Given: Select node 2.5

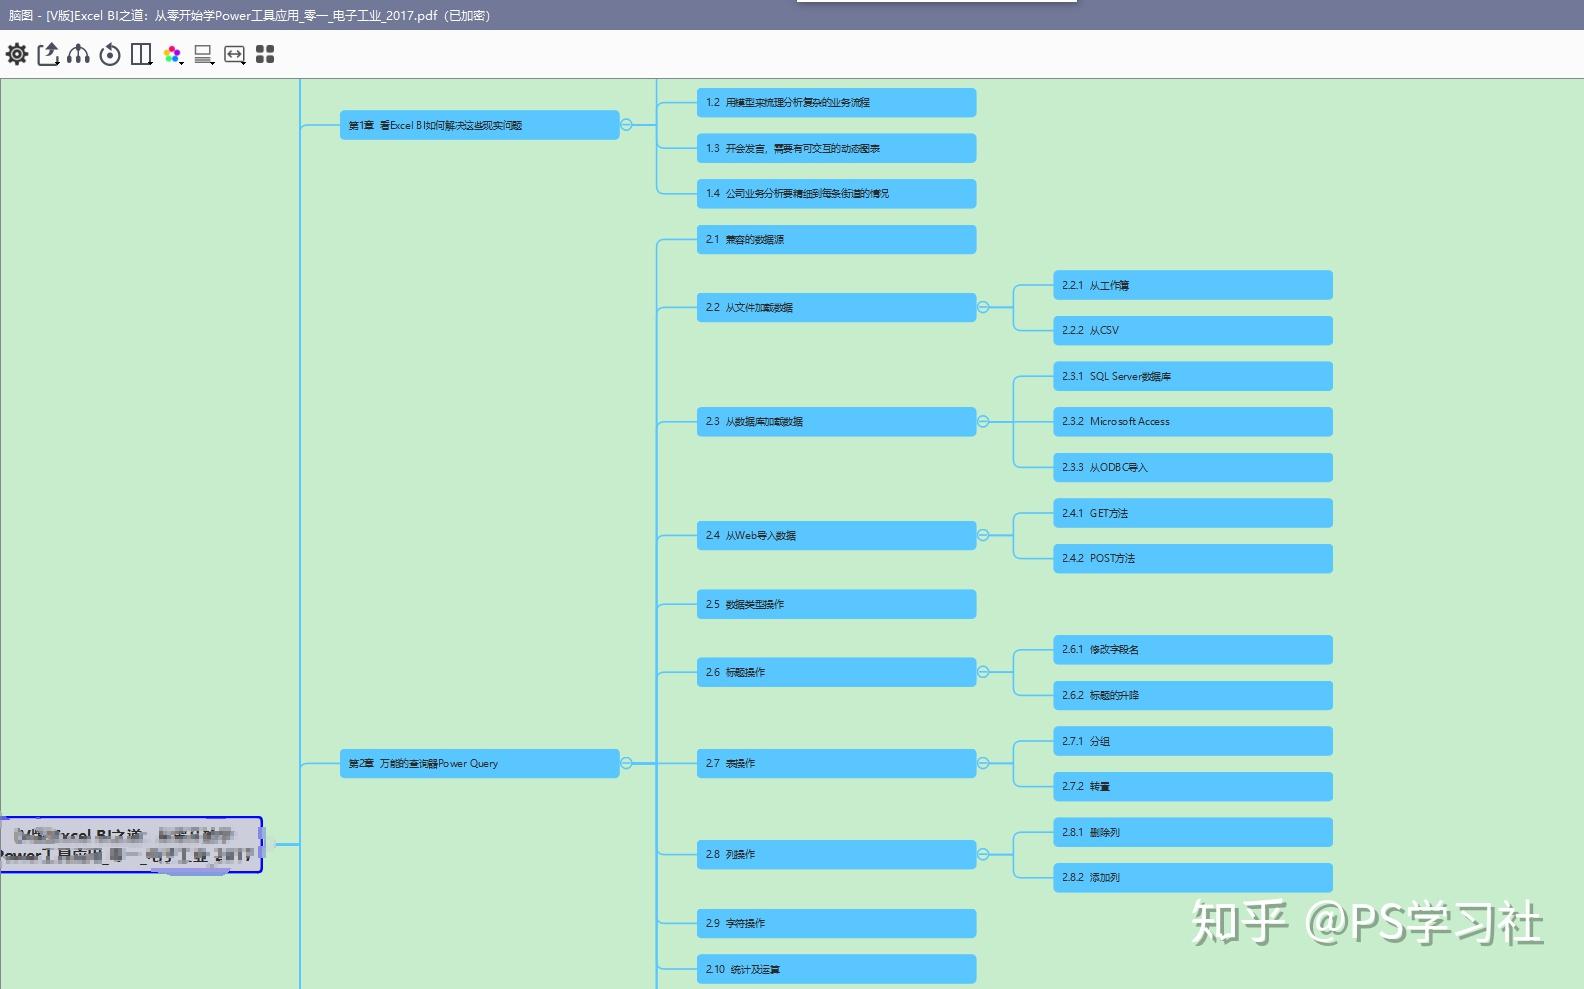Looking at the screenshot, I should point(836,604).
